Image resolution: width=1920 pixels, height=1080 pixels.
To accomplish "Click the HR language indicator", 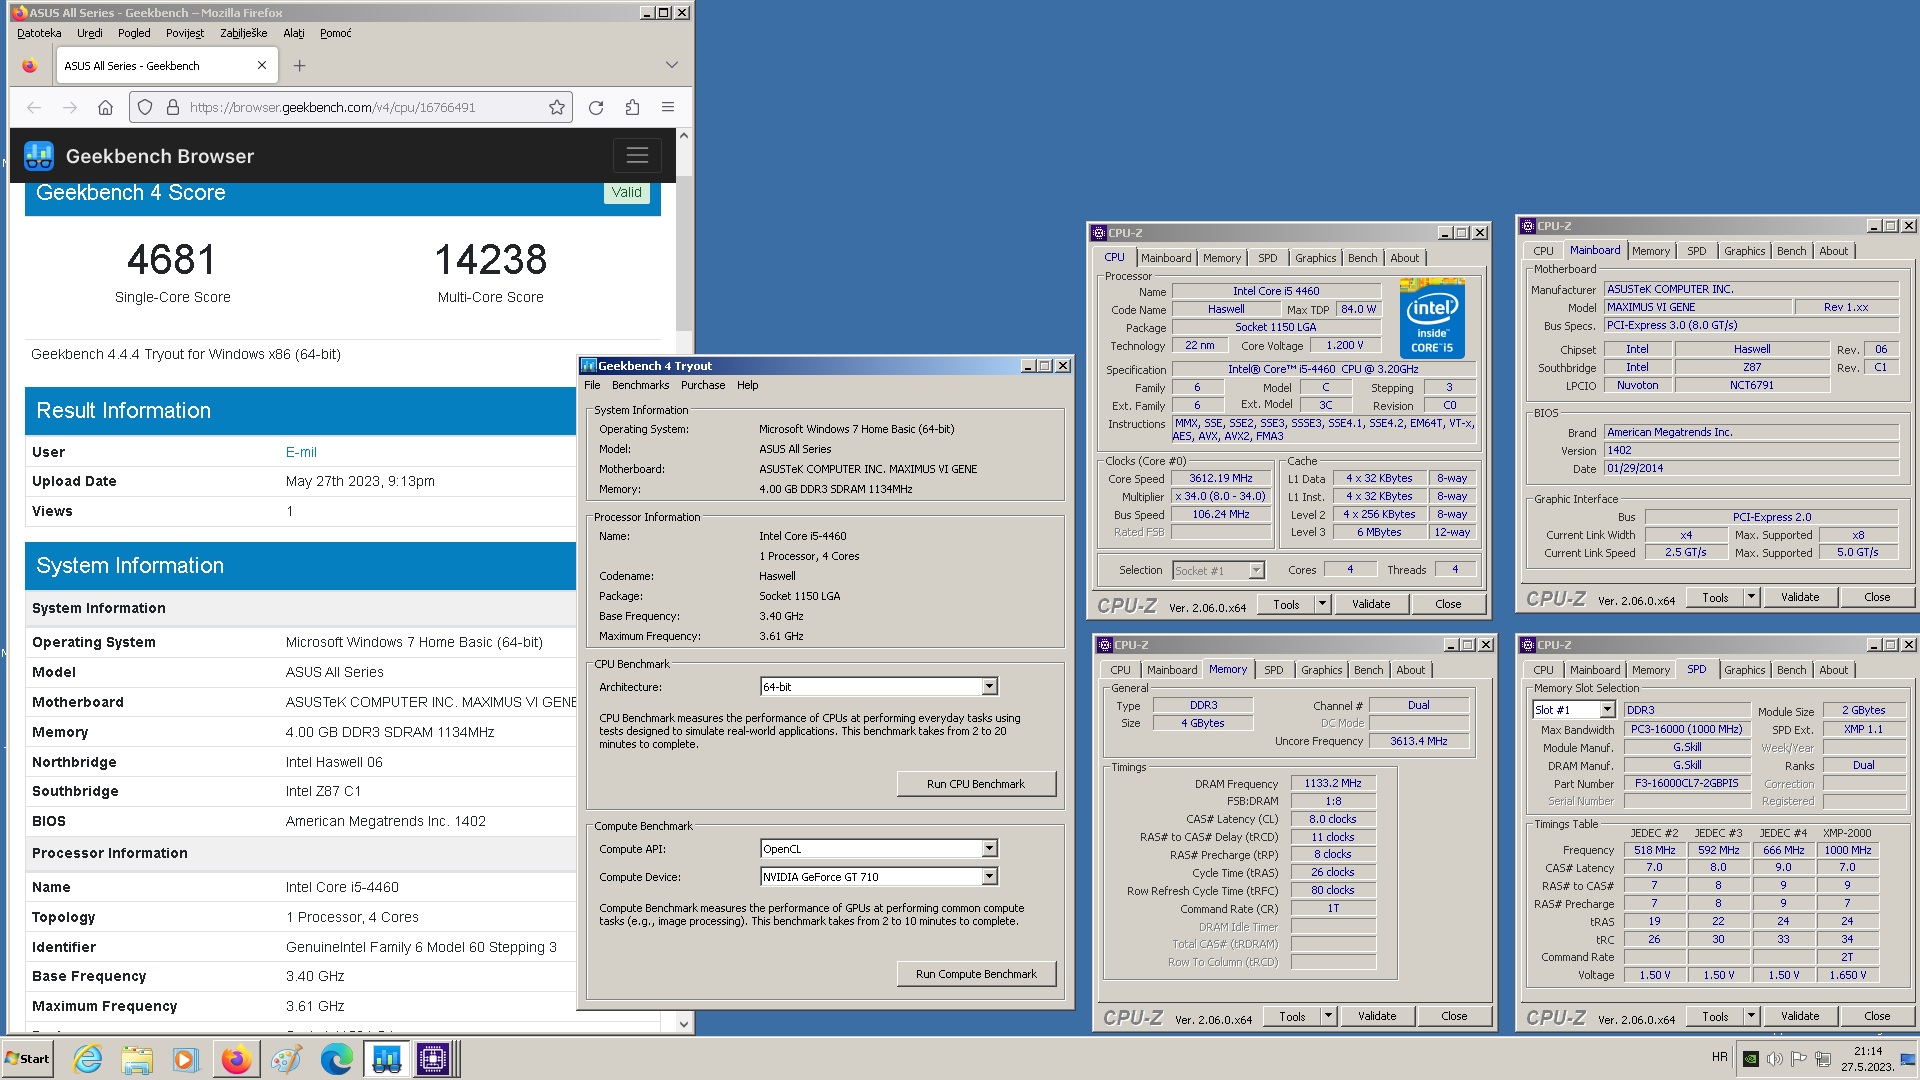I will point(1719,1057).
